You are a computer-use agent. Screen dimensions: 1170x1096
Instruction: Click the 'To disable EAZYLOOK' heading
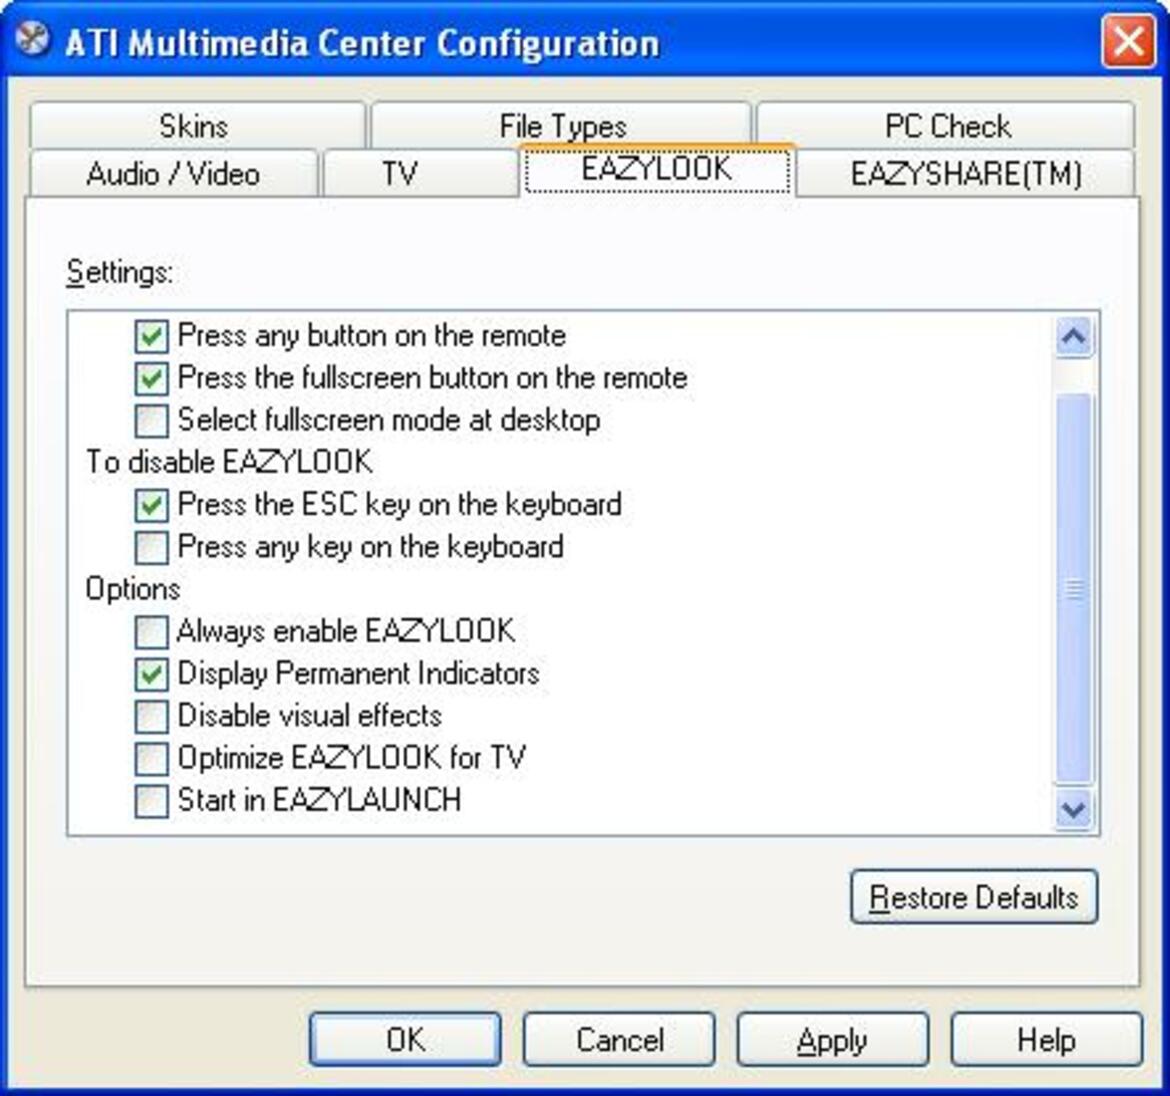[x=229, y=462]
